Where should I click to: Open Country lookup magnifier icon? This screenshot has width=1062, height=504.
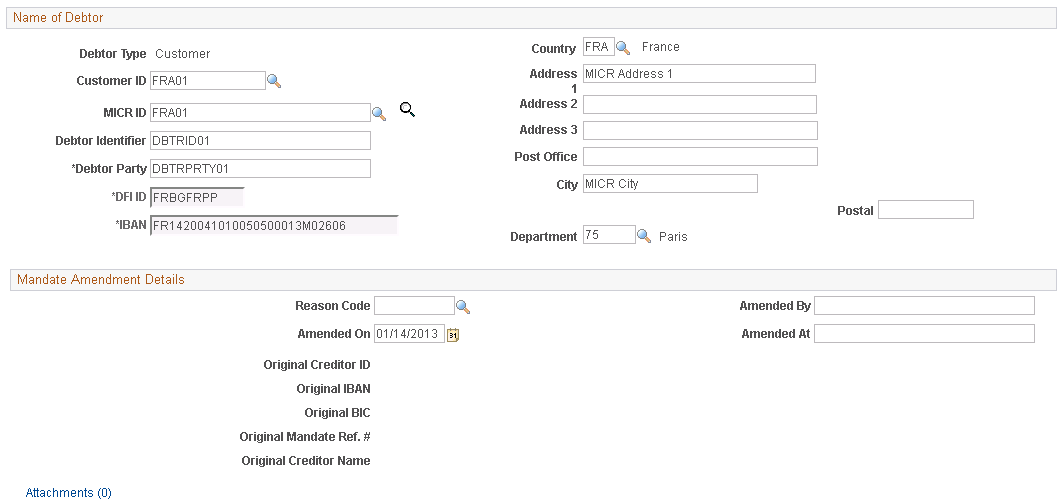pyautogui.click(x=622, y=48)
